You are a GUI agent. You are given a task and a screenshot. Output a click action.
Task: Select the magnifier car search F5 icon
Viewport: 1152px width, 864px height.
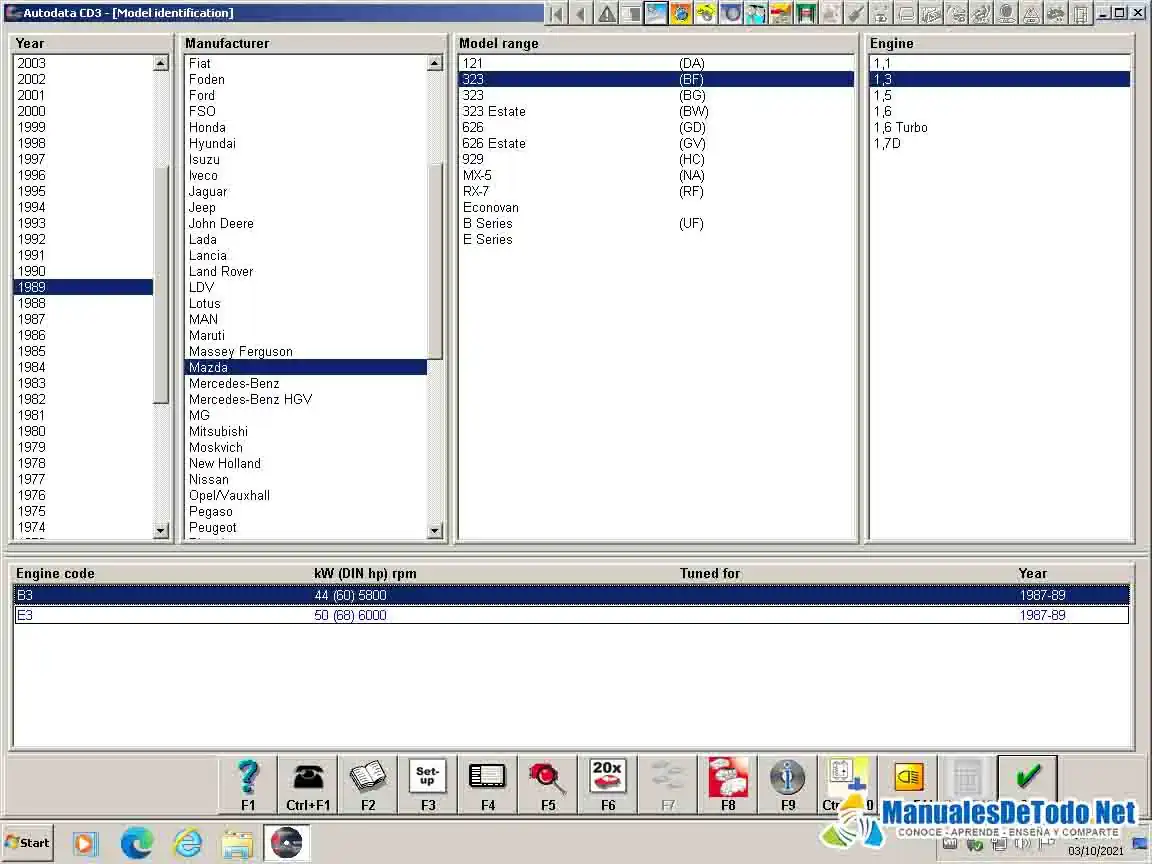coord(547,779)
